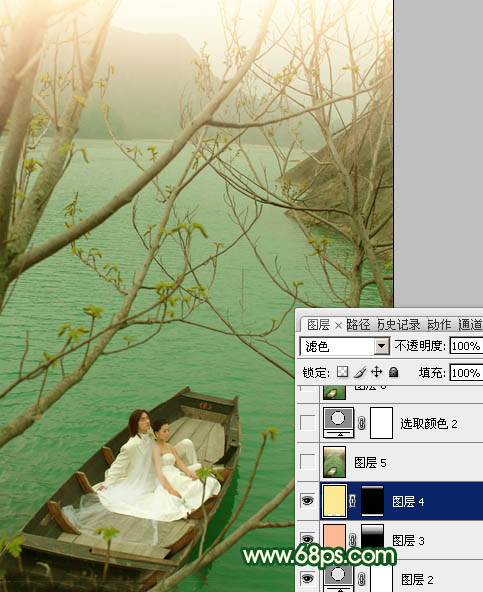Viewport: 483px width, 592px height.
Task: Open the 历史记录 tab
Action: 399,325
